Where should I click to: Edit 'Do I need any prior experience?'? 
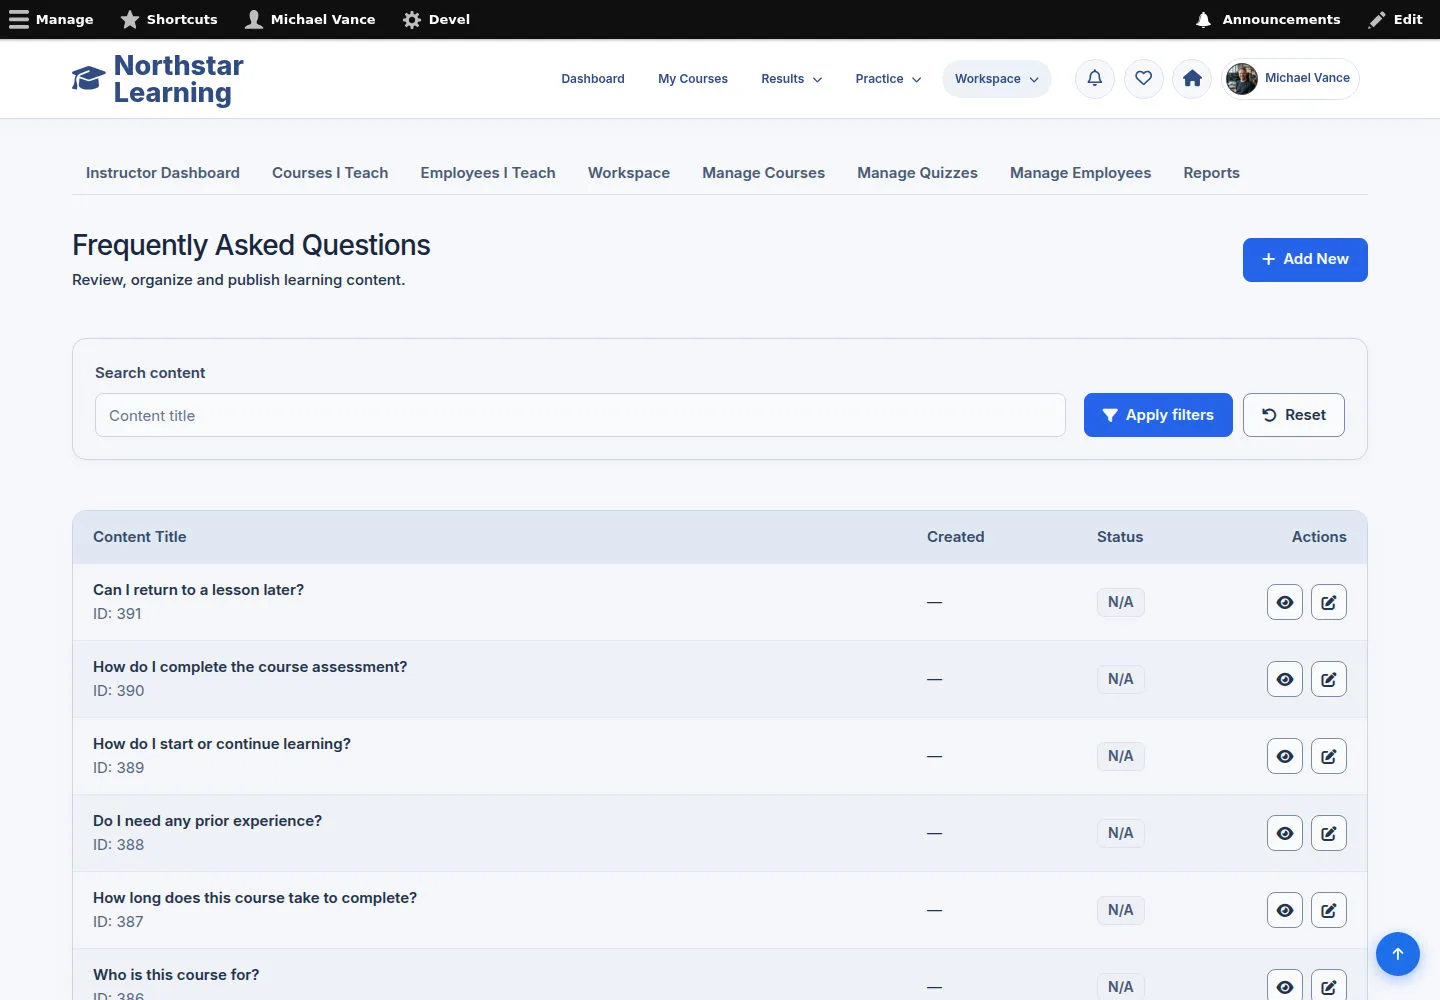(1329, 833)
